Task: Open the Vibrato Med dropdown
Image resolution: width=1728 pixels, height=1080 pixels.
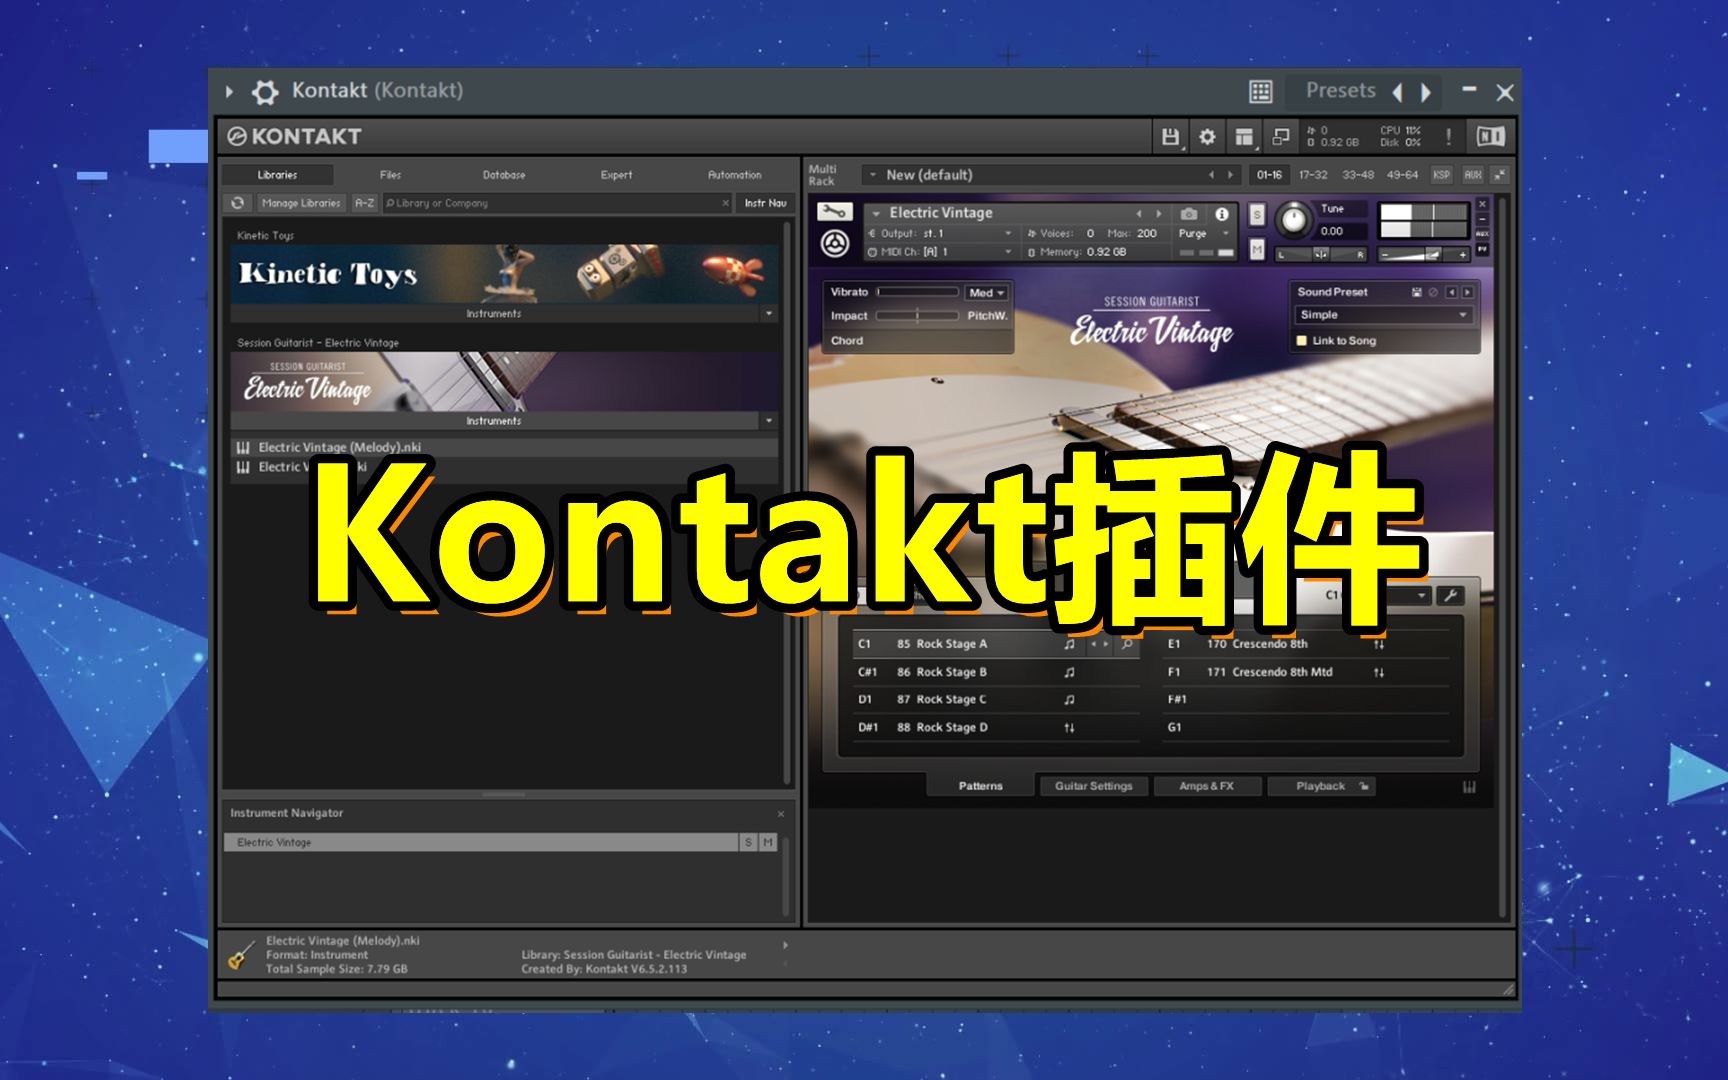Action: click(986, 293)
